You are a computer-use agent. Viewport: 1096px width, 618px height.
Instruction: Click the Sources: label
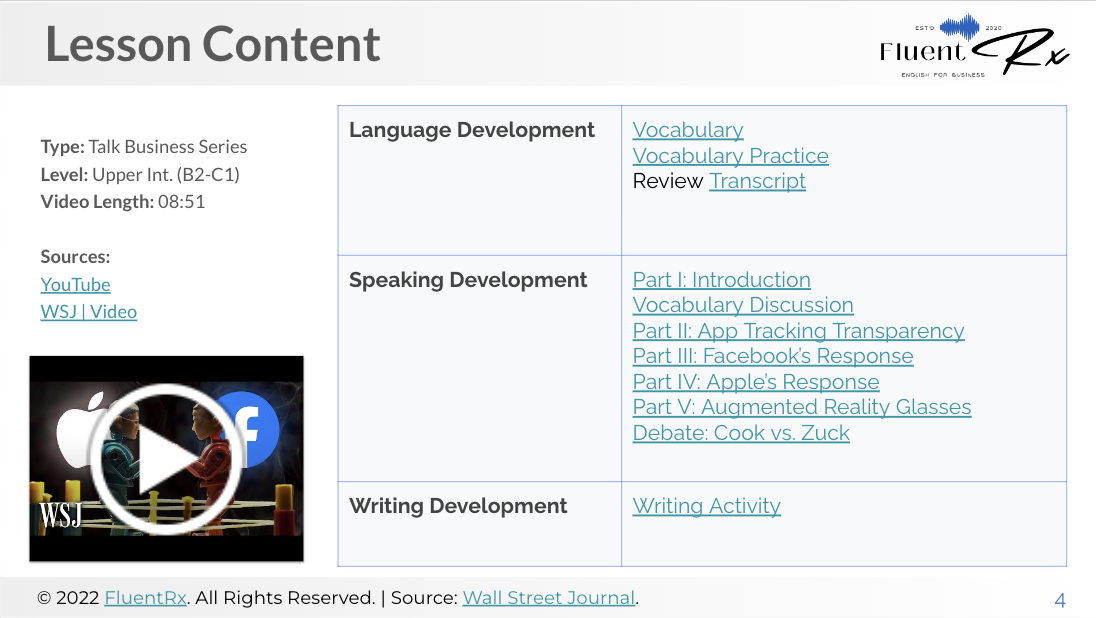point(75,257)
